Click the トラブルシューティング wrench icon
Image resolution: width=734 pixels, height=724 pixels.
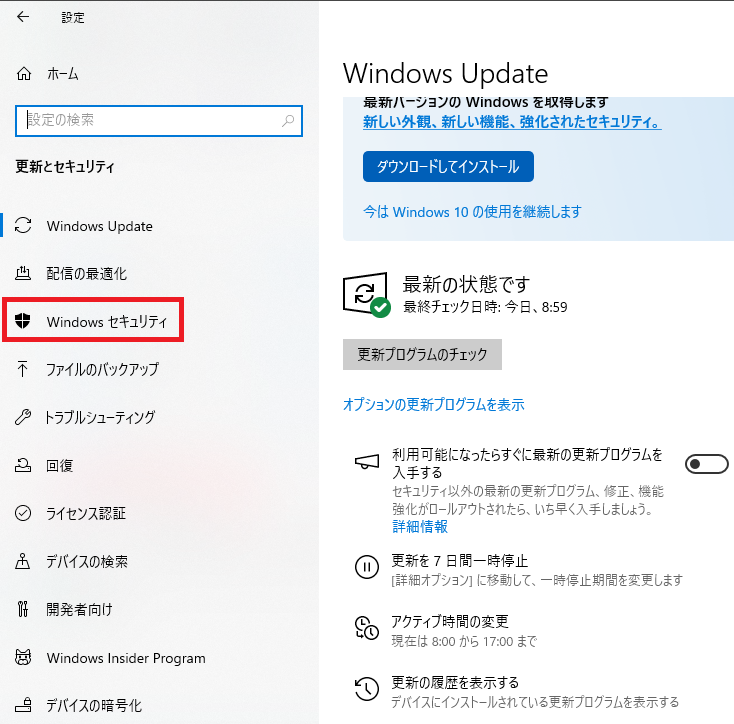click(24, 418)
